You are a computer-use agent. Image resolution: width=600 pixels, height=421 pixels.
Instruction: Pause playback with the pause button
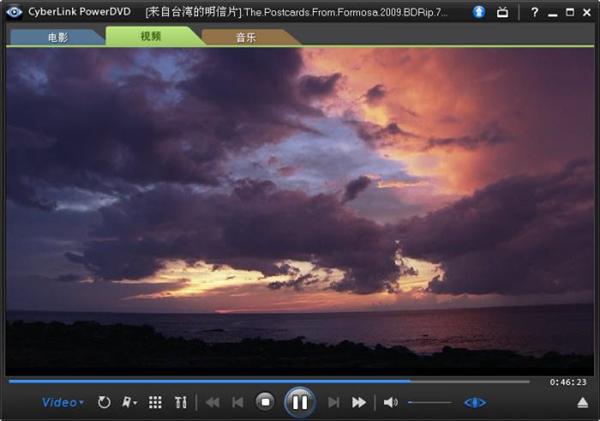pyautogui.click(x=300, y=402)
